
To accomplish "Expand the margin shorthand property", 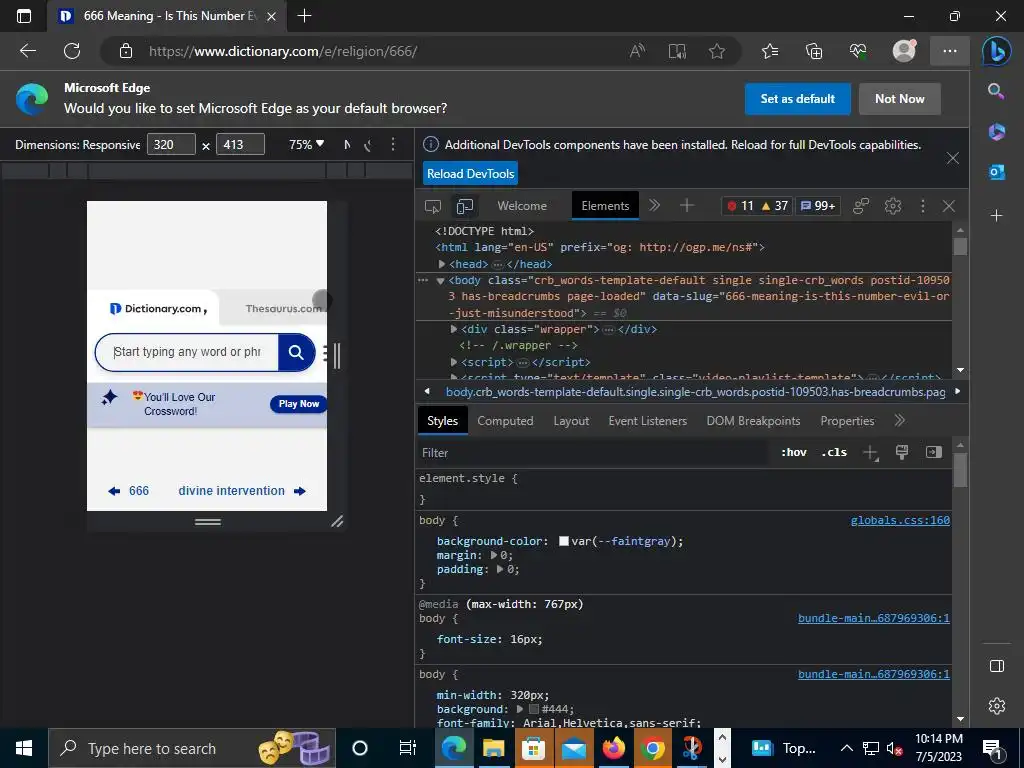I will pos(494,555).
